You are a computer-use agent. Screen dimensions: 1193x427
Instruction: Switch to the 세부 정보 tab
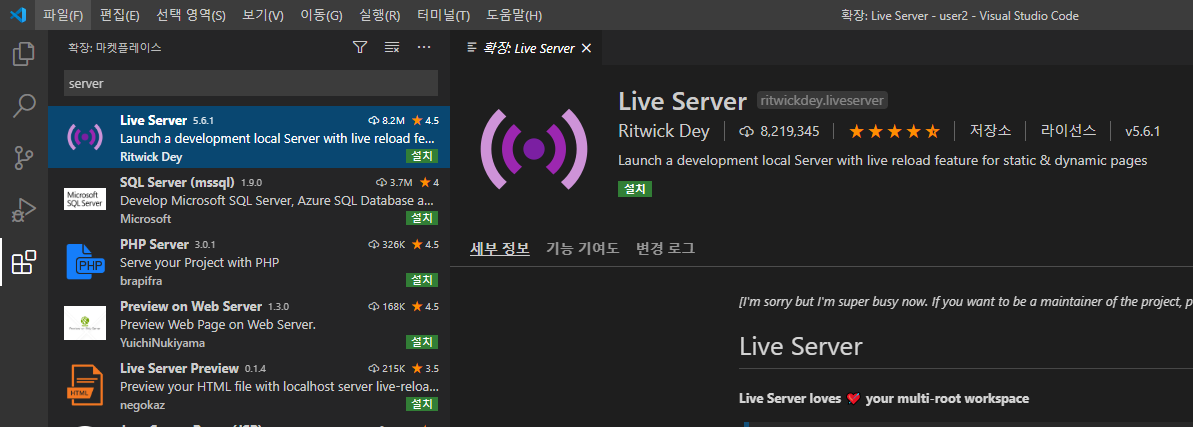tap(500, 248)
